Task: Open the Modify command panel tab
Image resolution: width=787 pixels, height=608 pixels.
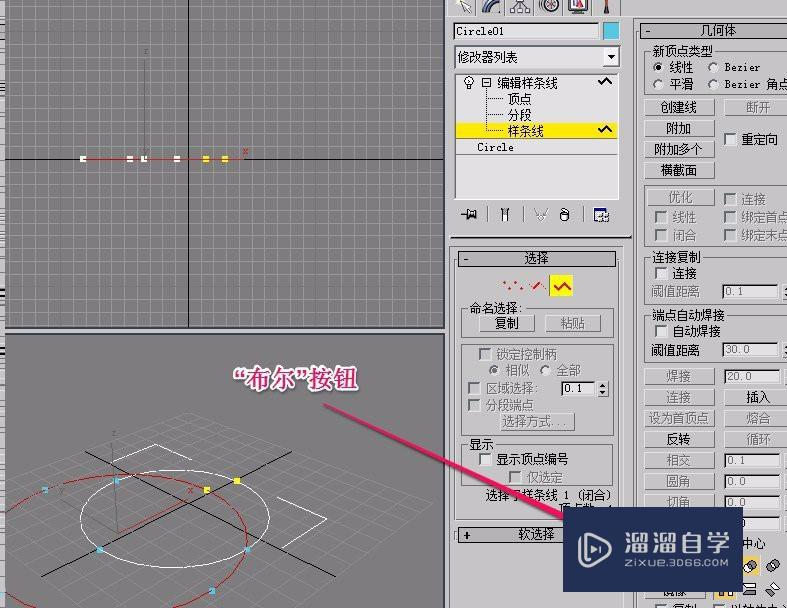Action: tap(491, 7)
